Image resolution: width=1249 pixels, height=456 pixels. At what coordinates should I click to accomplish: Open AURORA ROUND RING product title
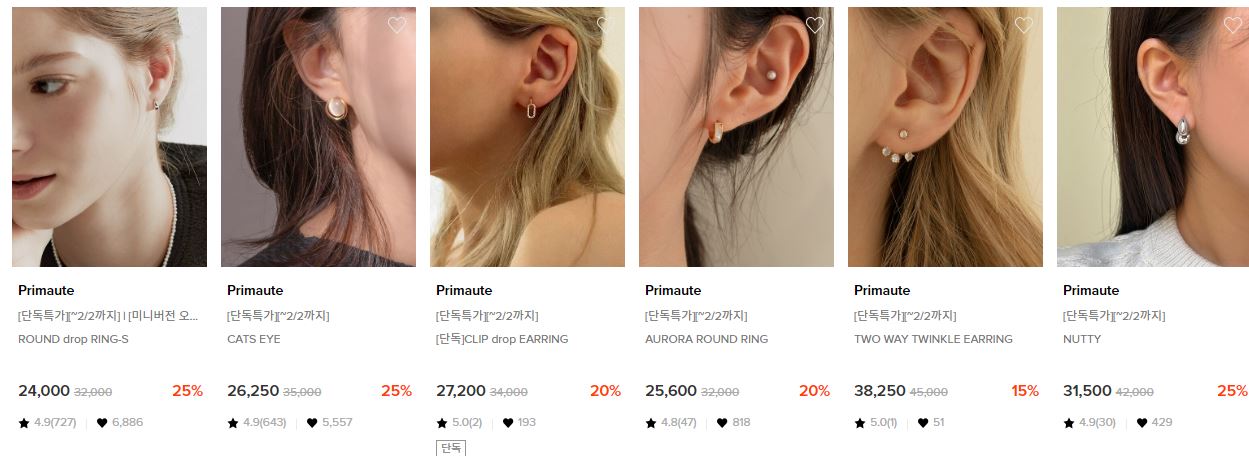(707, 339)
